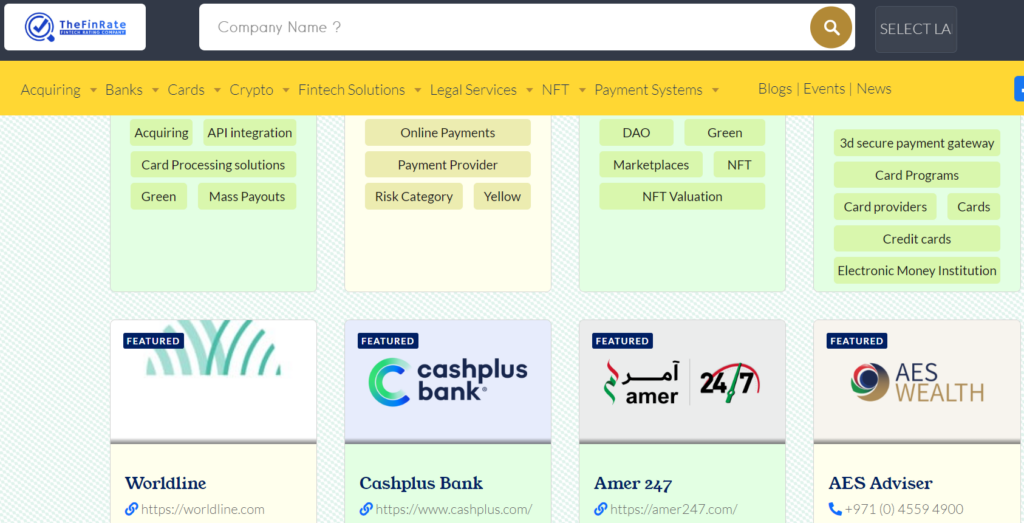This screenshot has width=1024, height=523.
Task: Open the Cashplus Bank logo image
Action: click(x=447, y=381)
